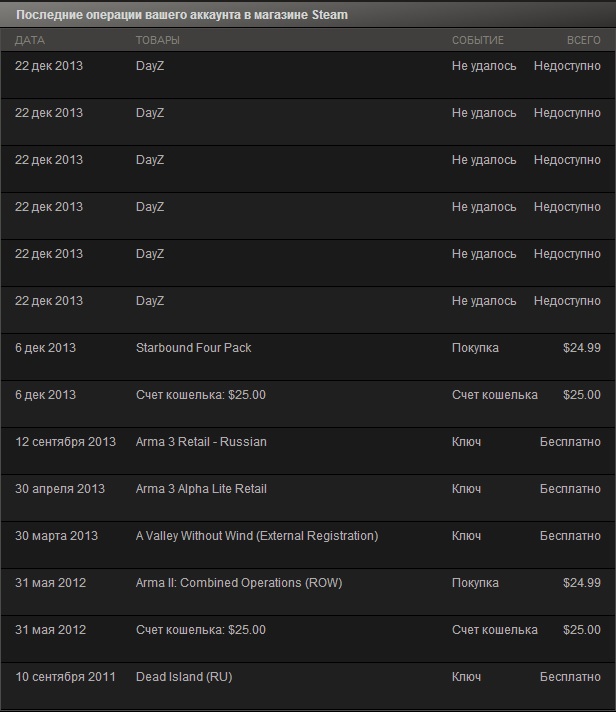Click A Valley Without Wind (External Registration)

tap(257, 536)
